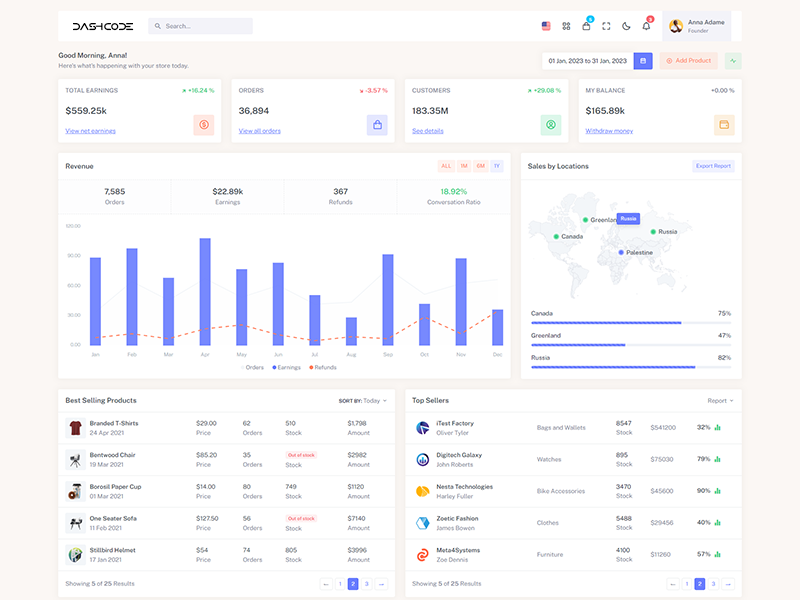Click the user icon in Customers card
Image resolution: width=800 pixels, height=600 pixels.
551,125
